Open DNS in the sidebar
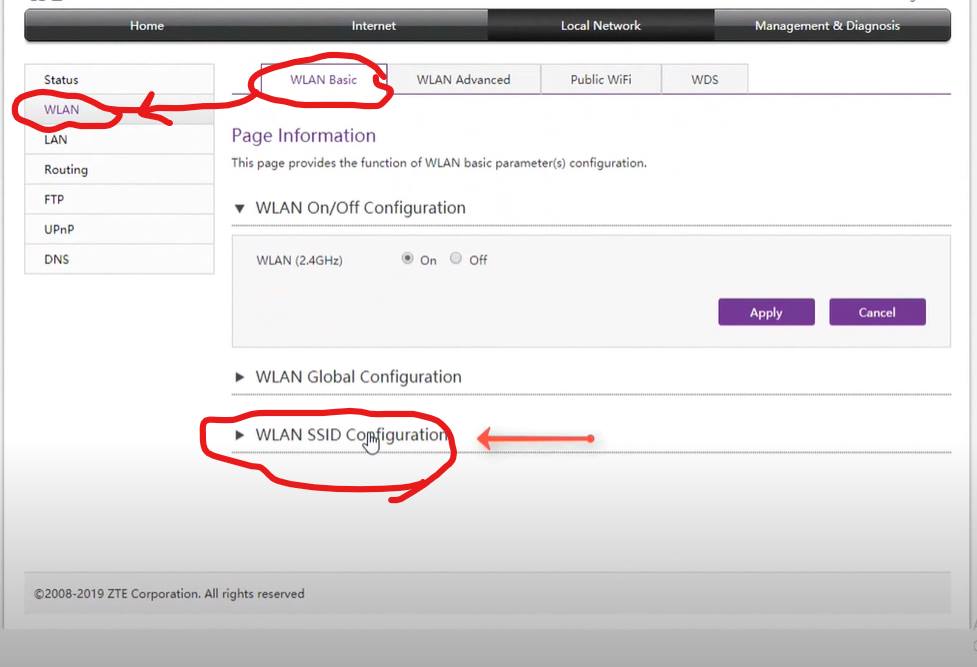Viewport: 977px width, 667px height. [x=56, y=260]
